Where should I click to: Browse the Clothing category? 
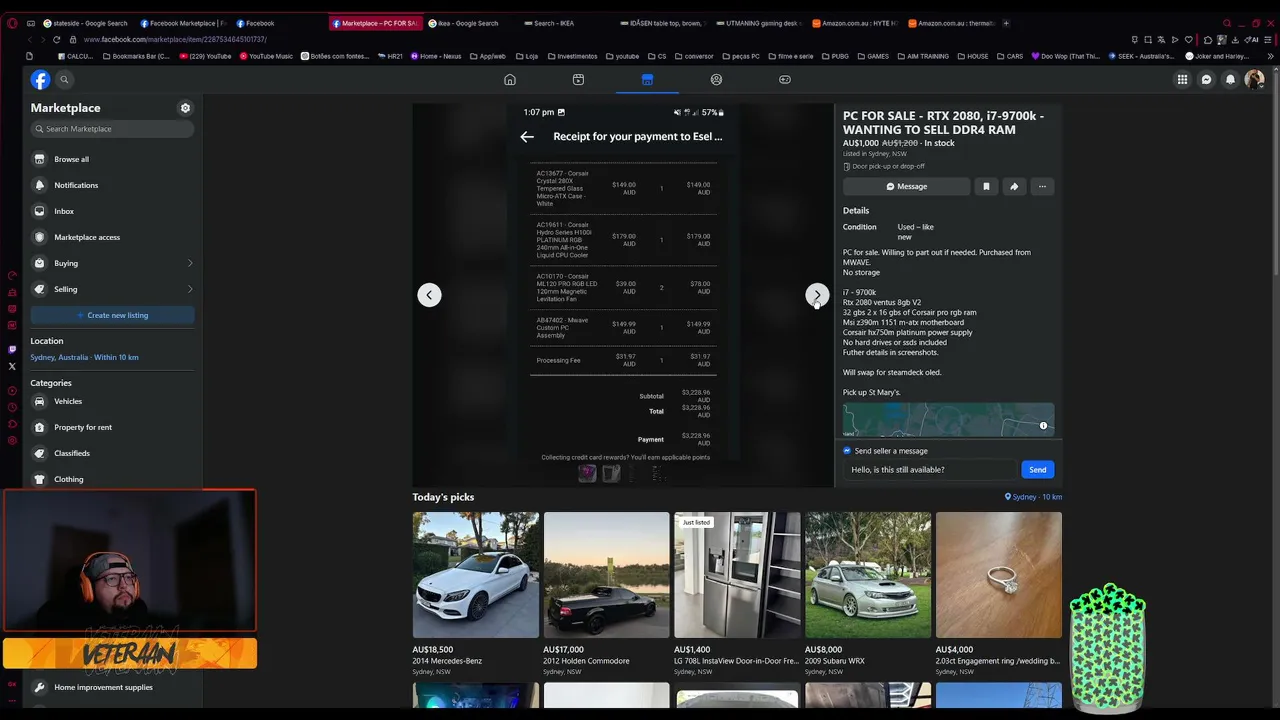(112, 479)
